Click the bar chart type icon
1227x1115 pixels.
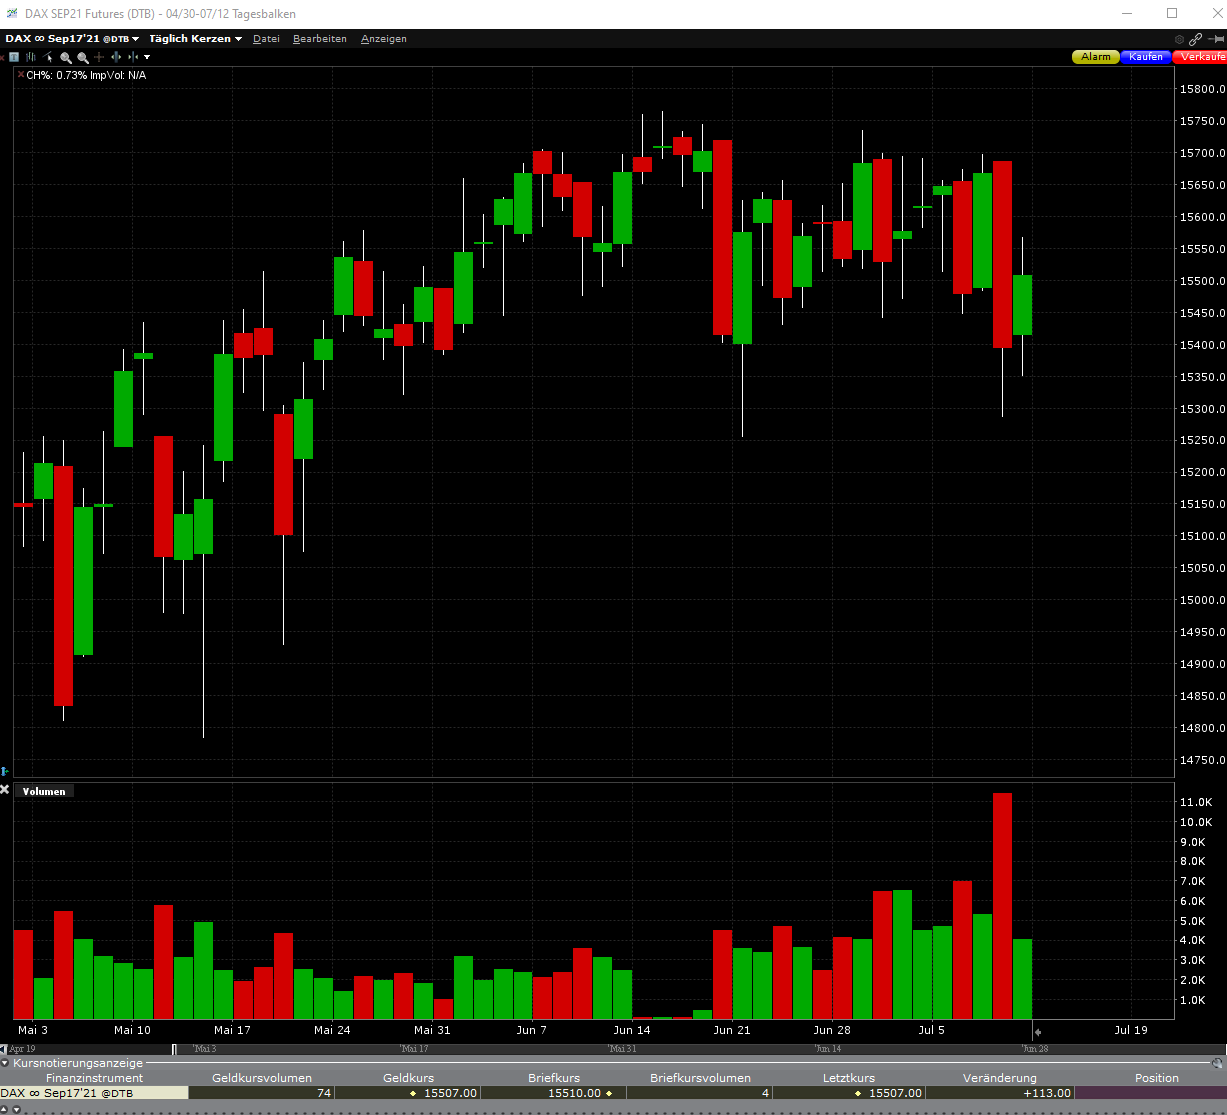tap(30, 57)
